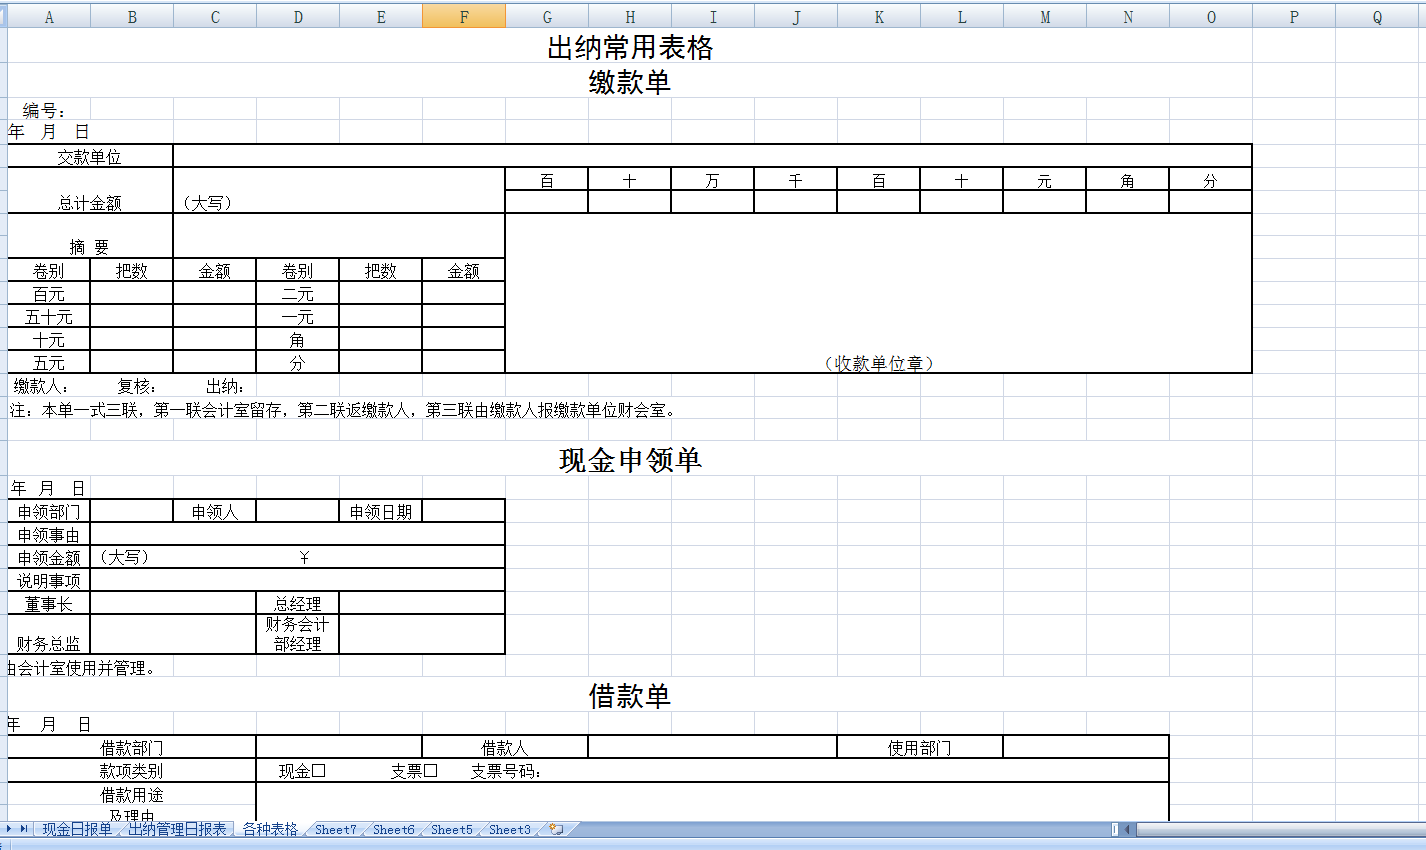1426x850 pixels.
Task: Select the highlighted column F header
Action: point(464,16)
